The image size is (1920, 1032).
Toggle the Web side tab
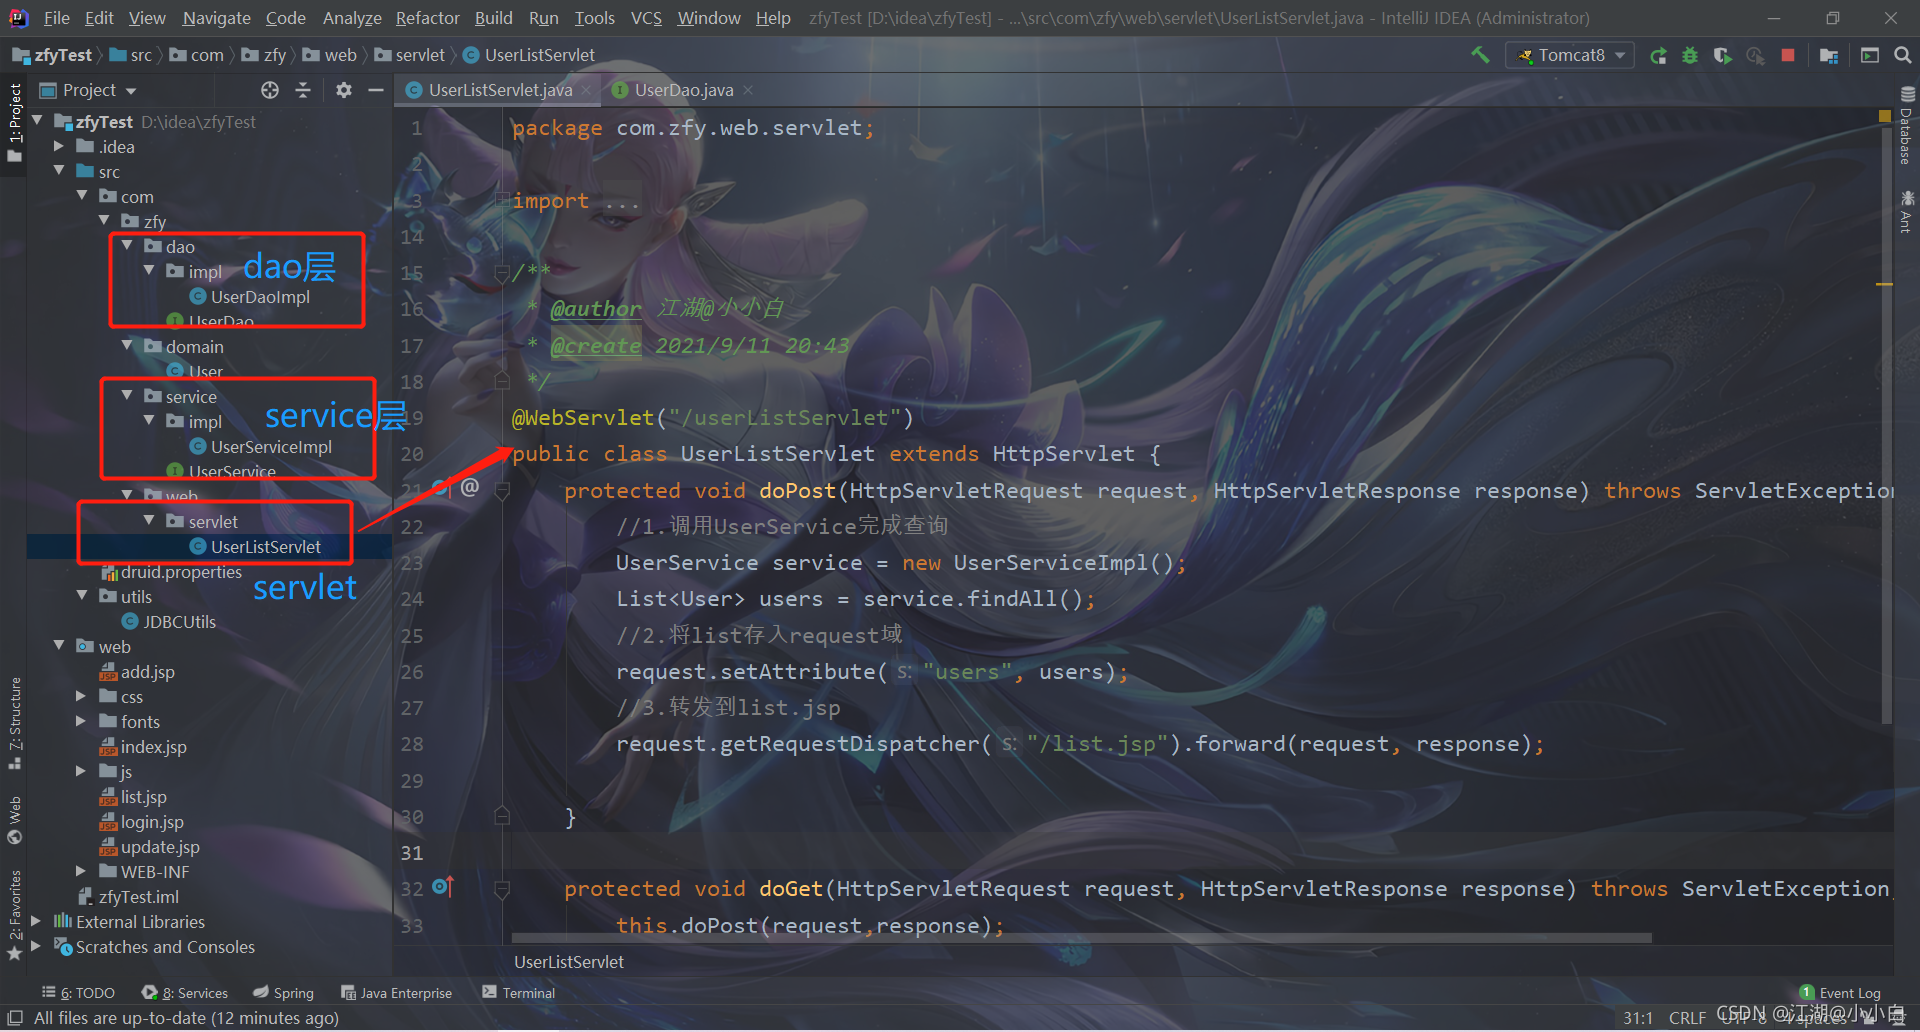click(14, 820)
